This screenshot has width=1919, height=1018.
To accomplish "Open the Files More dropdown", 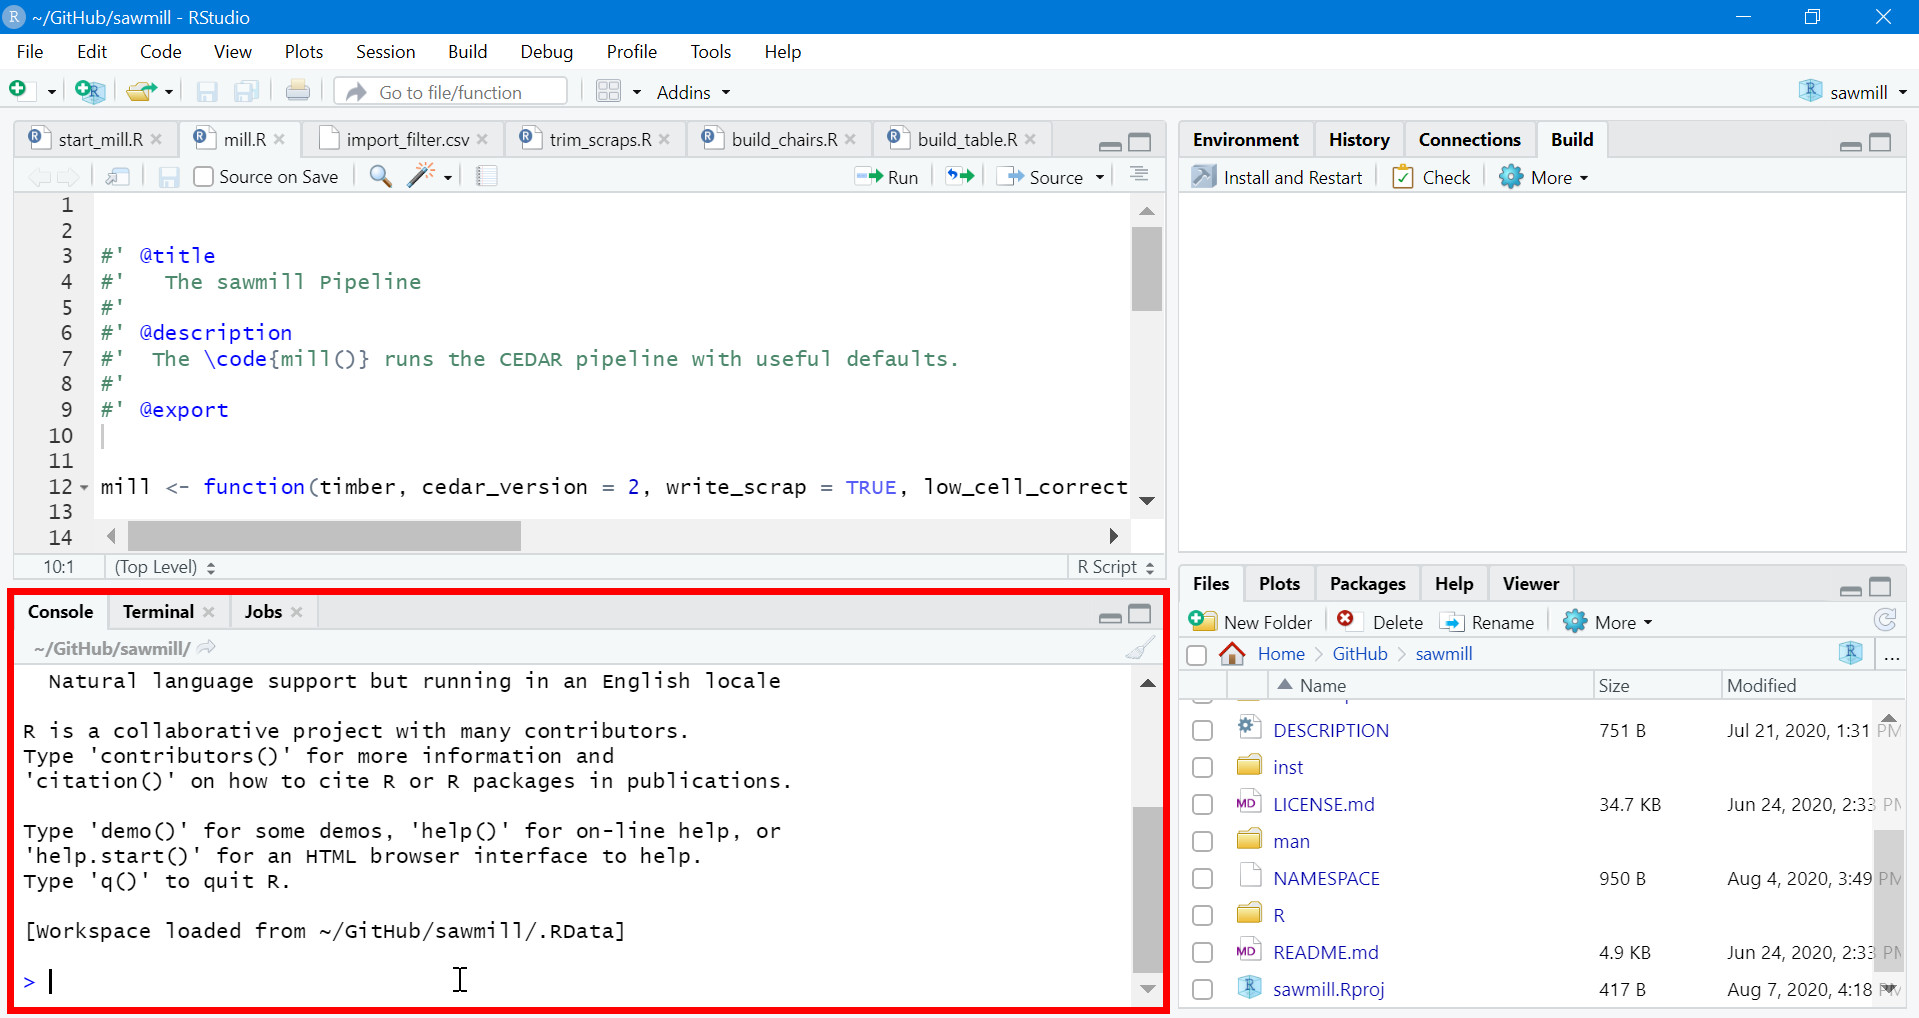I will (1608, 622).
